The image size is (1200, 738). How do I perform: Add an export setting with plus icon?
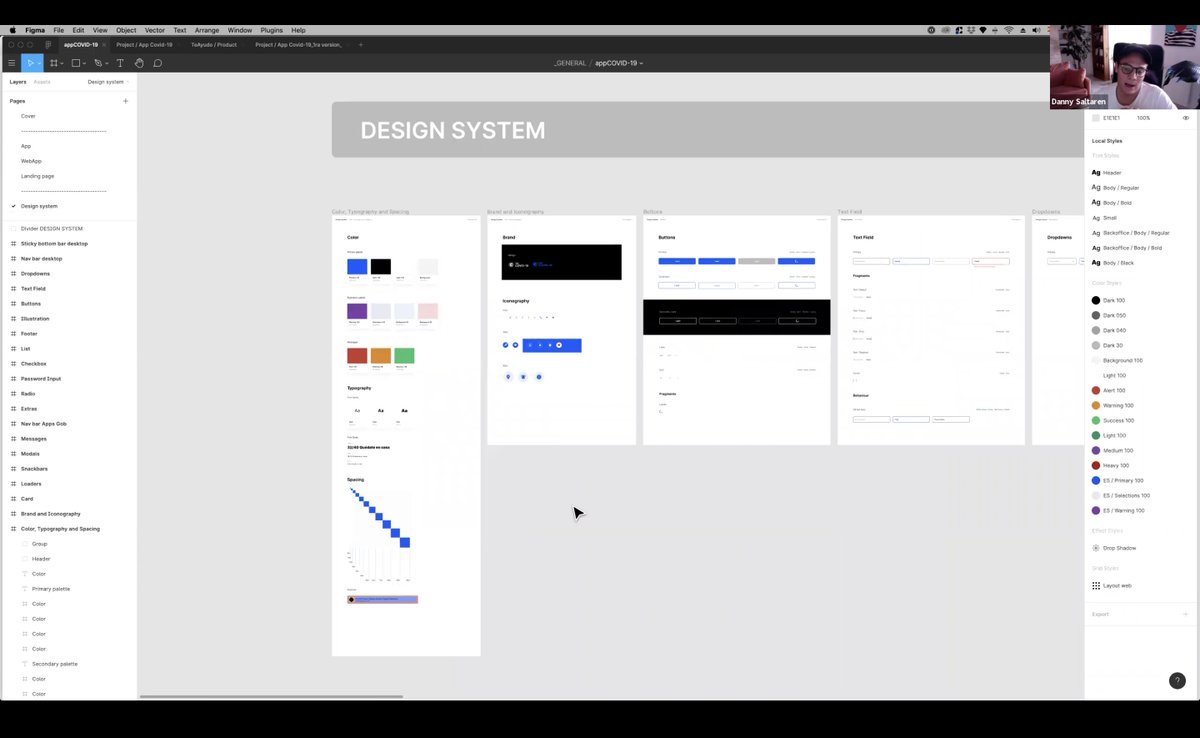pos(1185,614)
